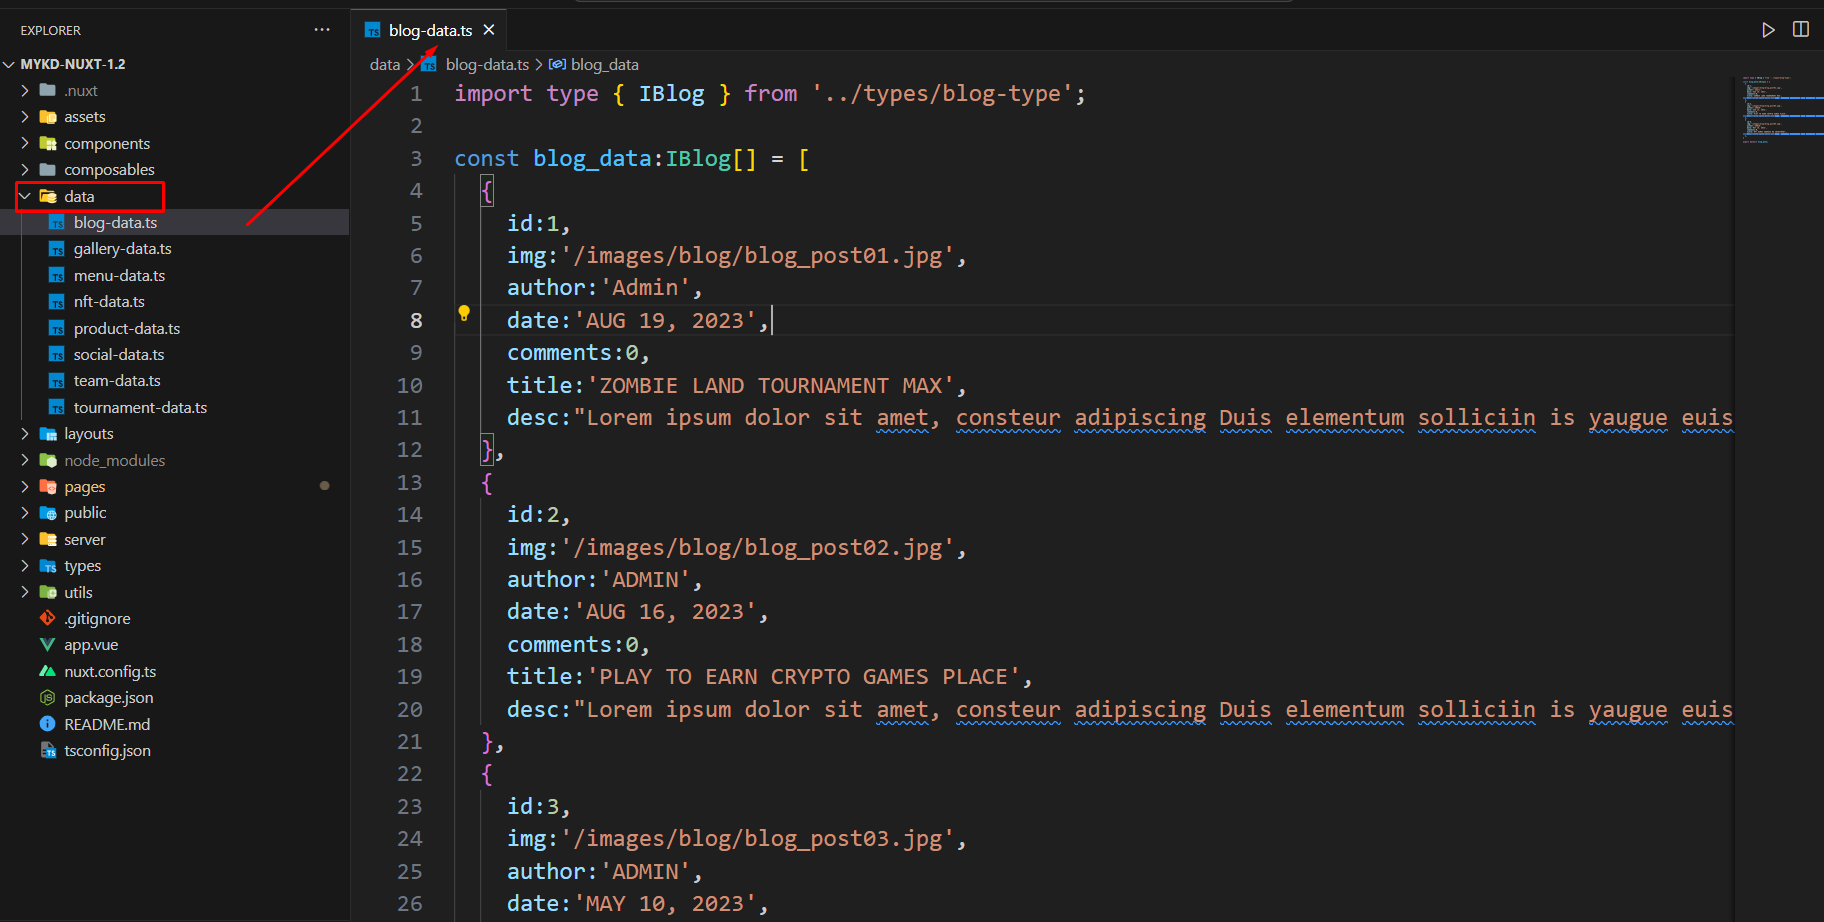
Task: Expand the pages folder
Action: tap(84, 487)
